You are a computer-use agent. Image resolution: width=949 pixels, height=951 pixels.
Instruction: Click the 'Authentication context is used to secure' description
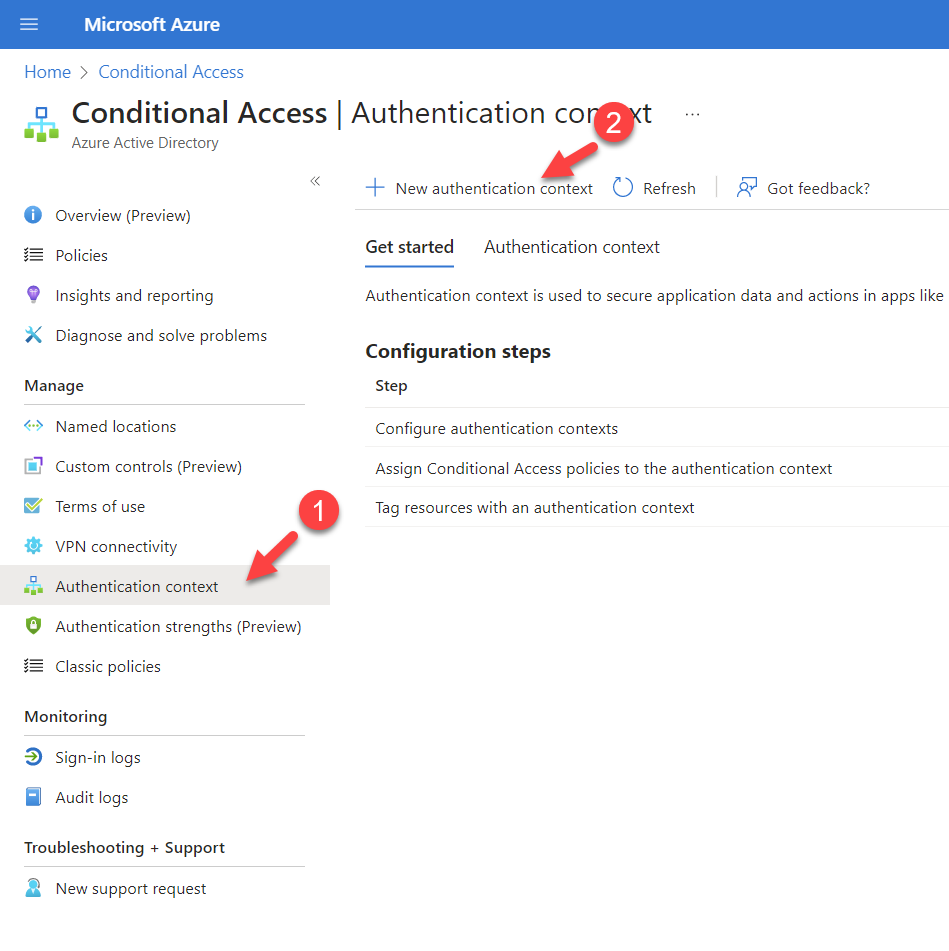[x=654, y=295]
